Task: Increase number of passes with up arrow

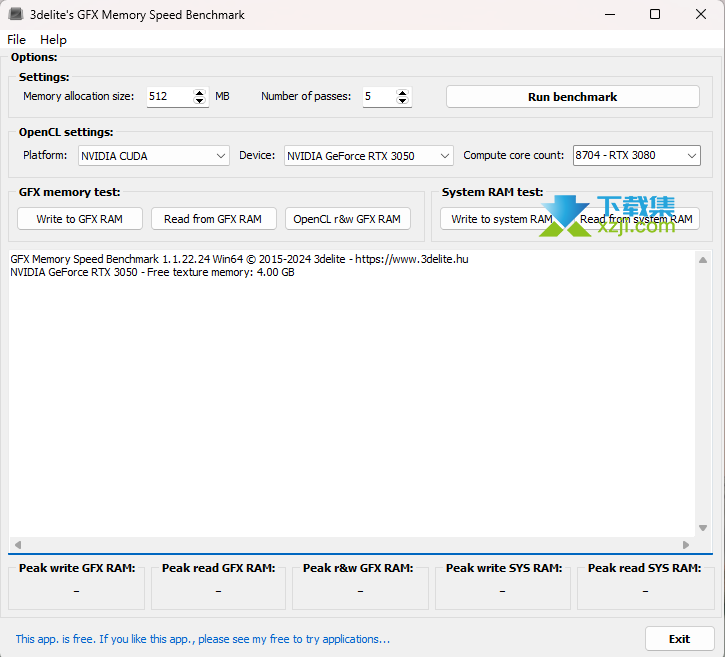Action: pos(402,93)
